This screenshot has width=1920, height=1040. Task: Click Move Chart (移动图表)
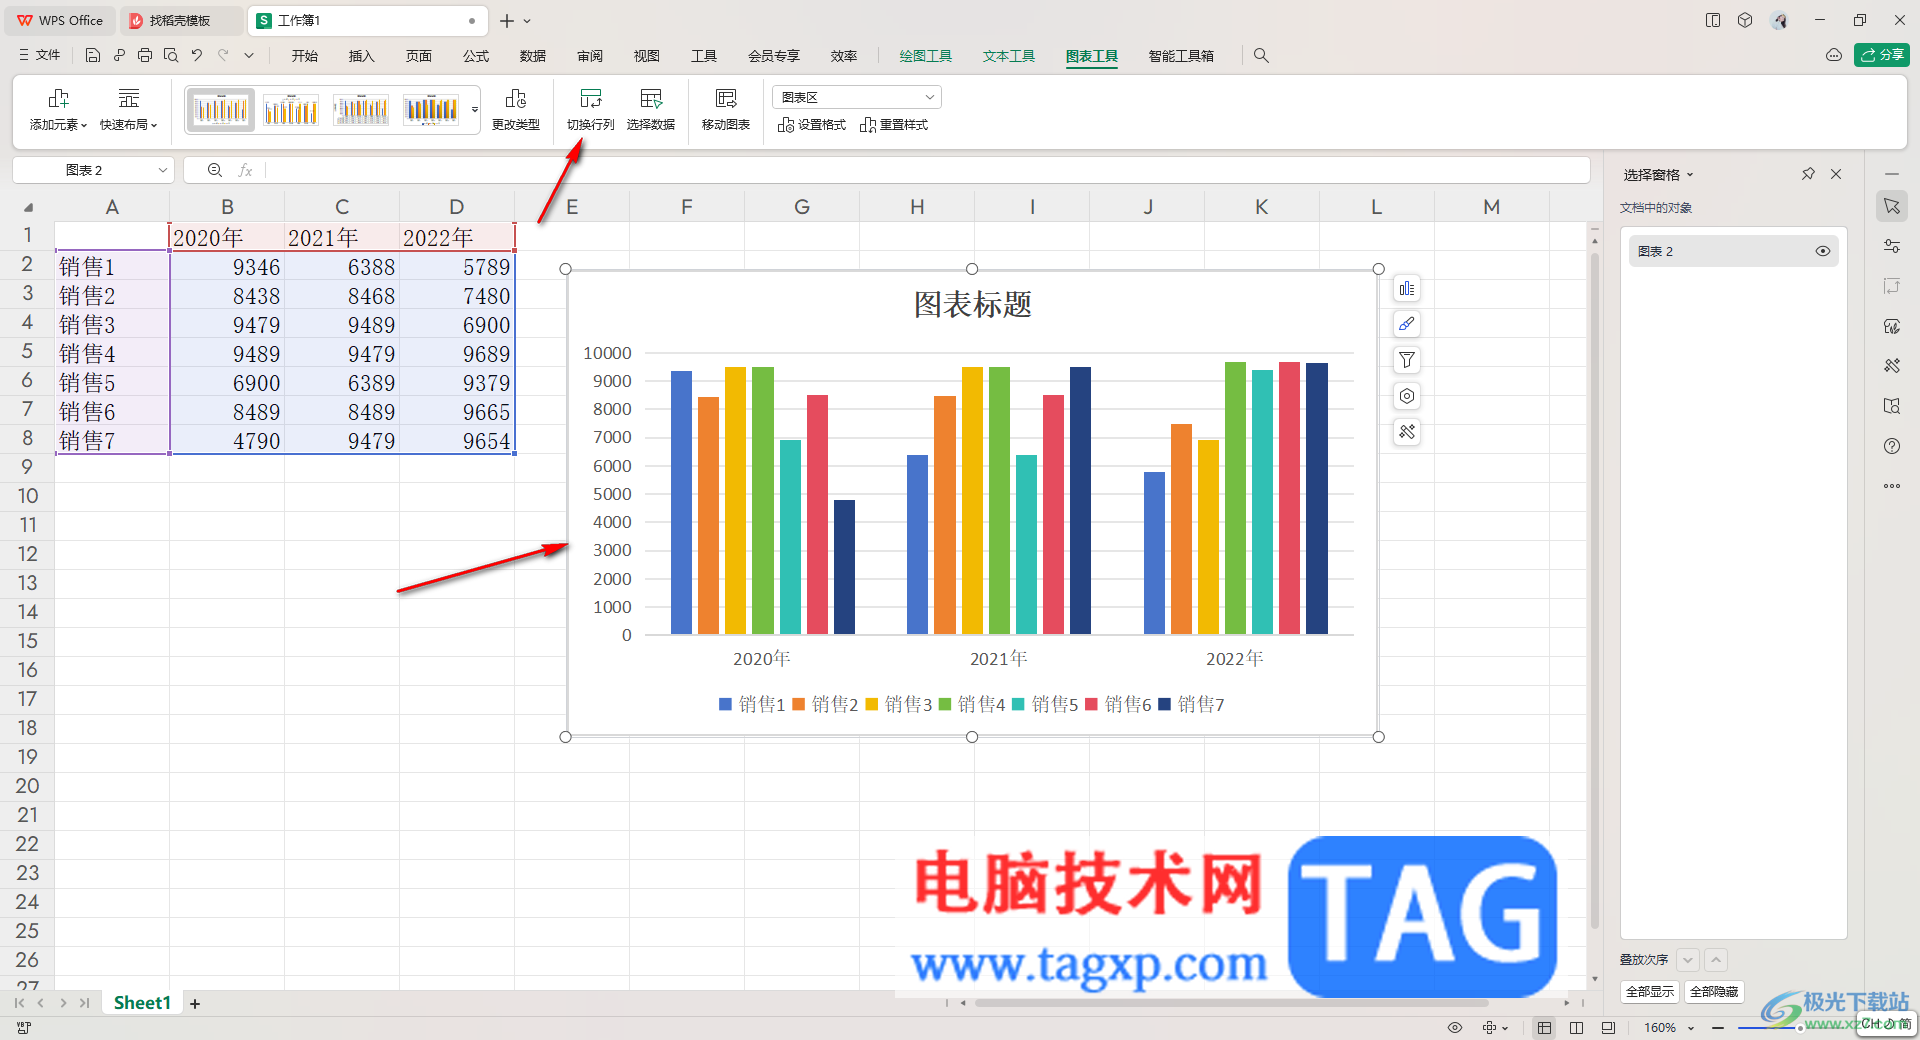coord(726,110)
